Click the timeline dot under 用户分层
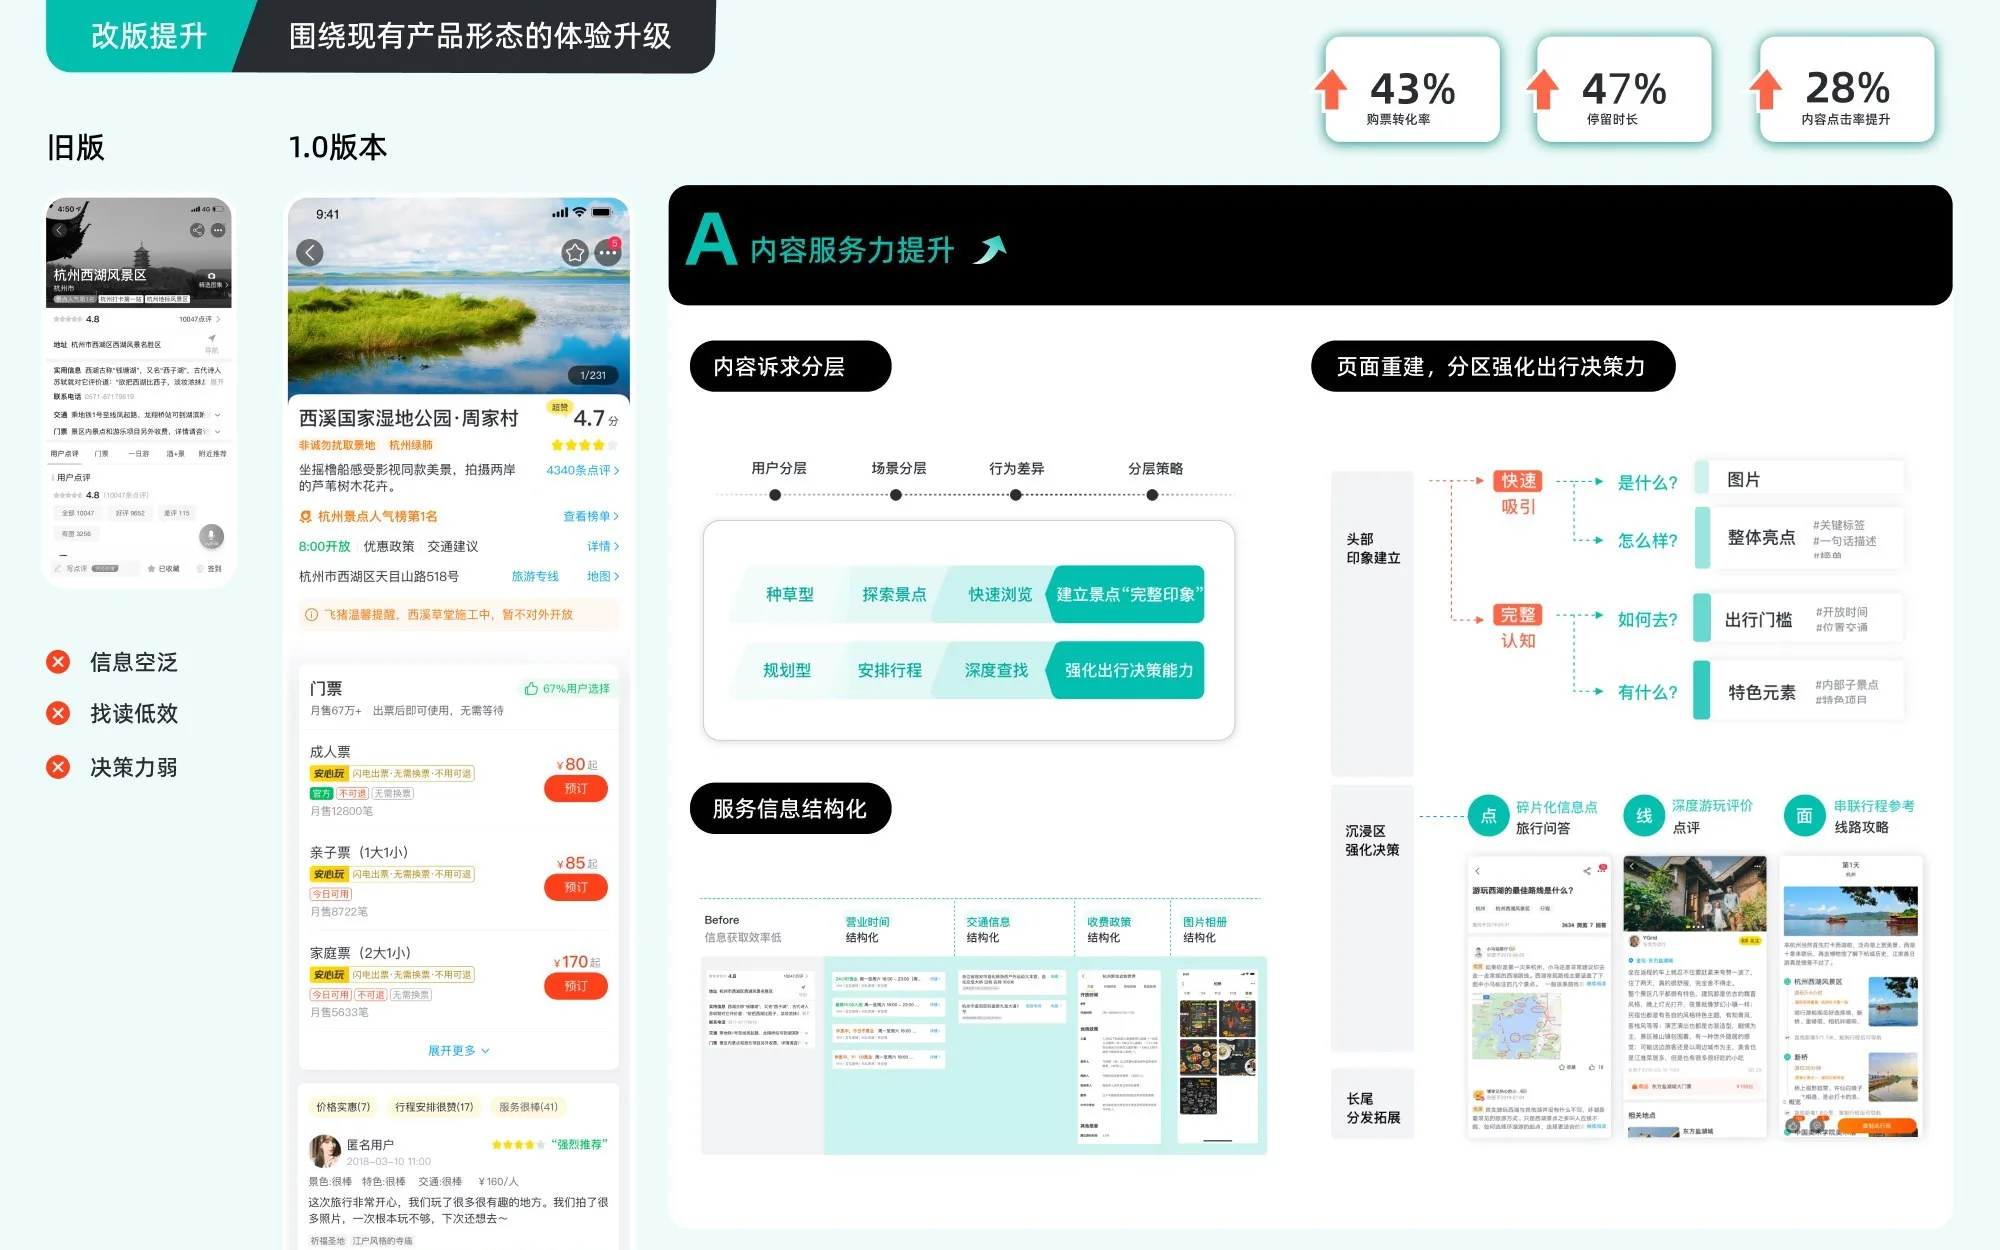This screenshot has height=1250, width=2000. (x=775, y=495)
